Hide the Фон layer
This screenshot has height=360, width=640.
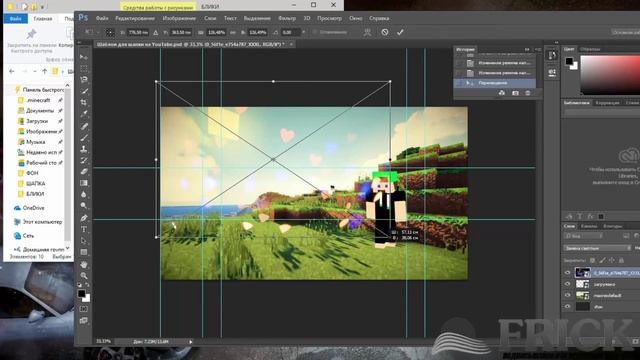567,307
